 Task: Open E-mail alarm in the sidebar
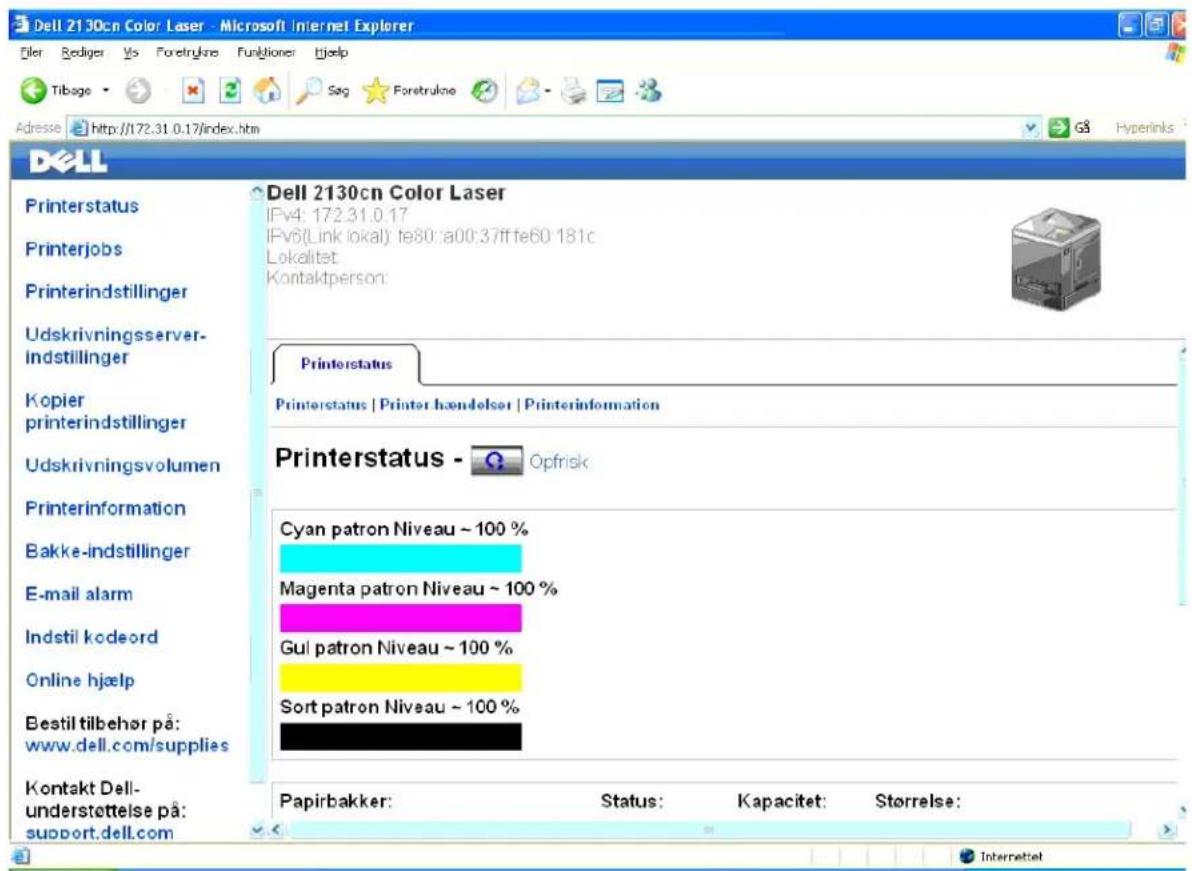pos(79,594)
